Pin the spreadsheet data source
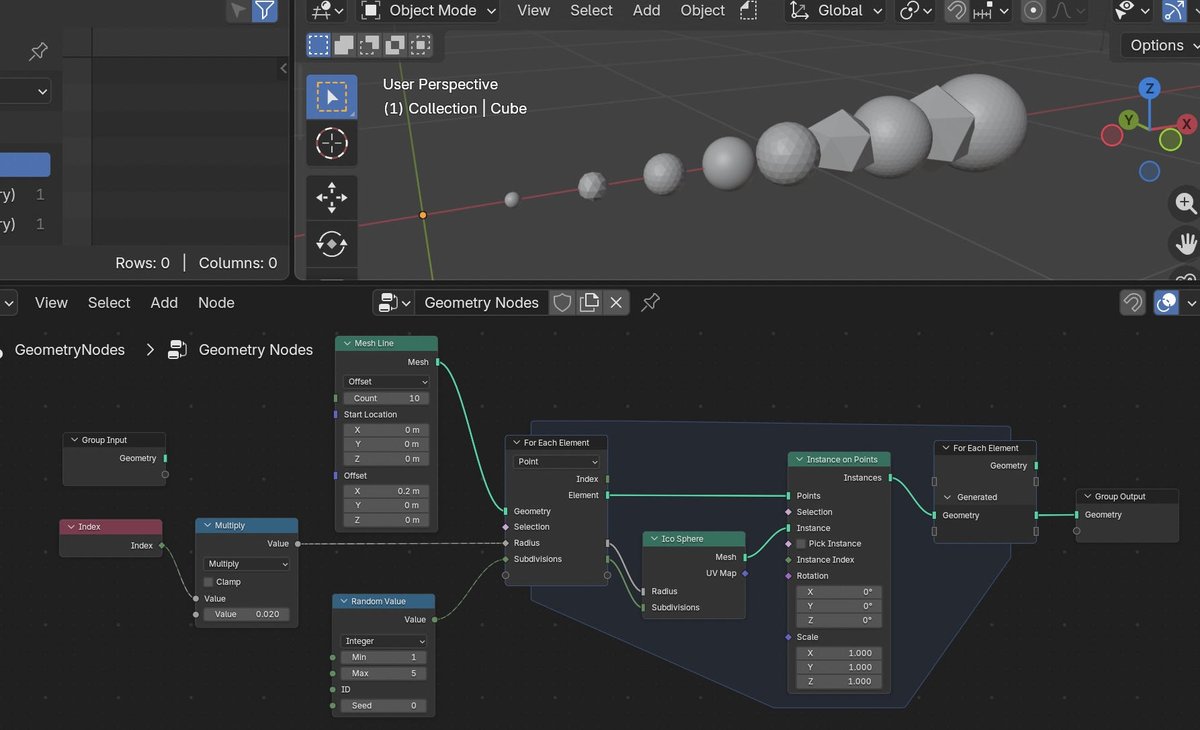The width and height of the screenshot is (1200, 730). pos(38,52)
